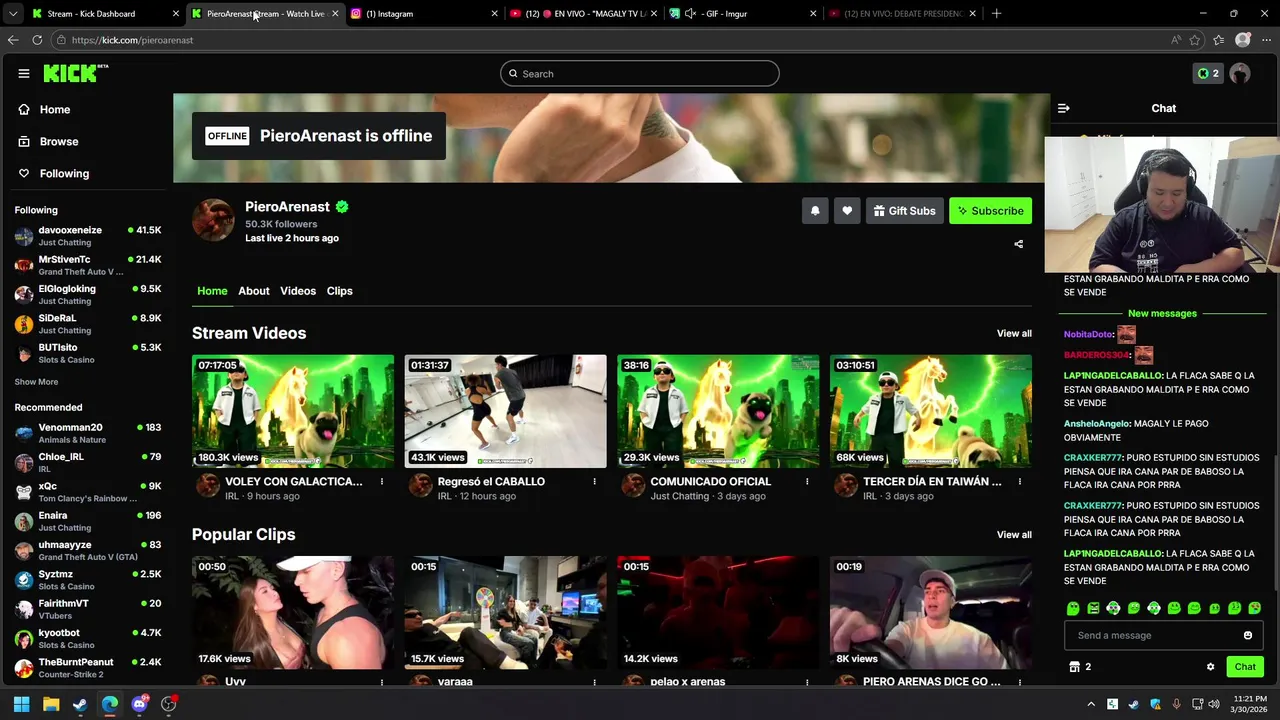This screenshot has width=1280, height=720.
Task: Open the browser tab search dropdown
Action: (x=13, y=14)
